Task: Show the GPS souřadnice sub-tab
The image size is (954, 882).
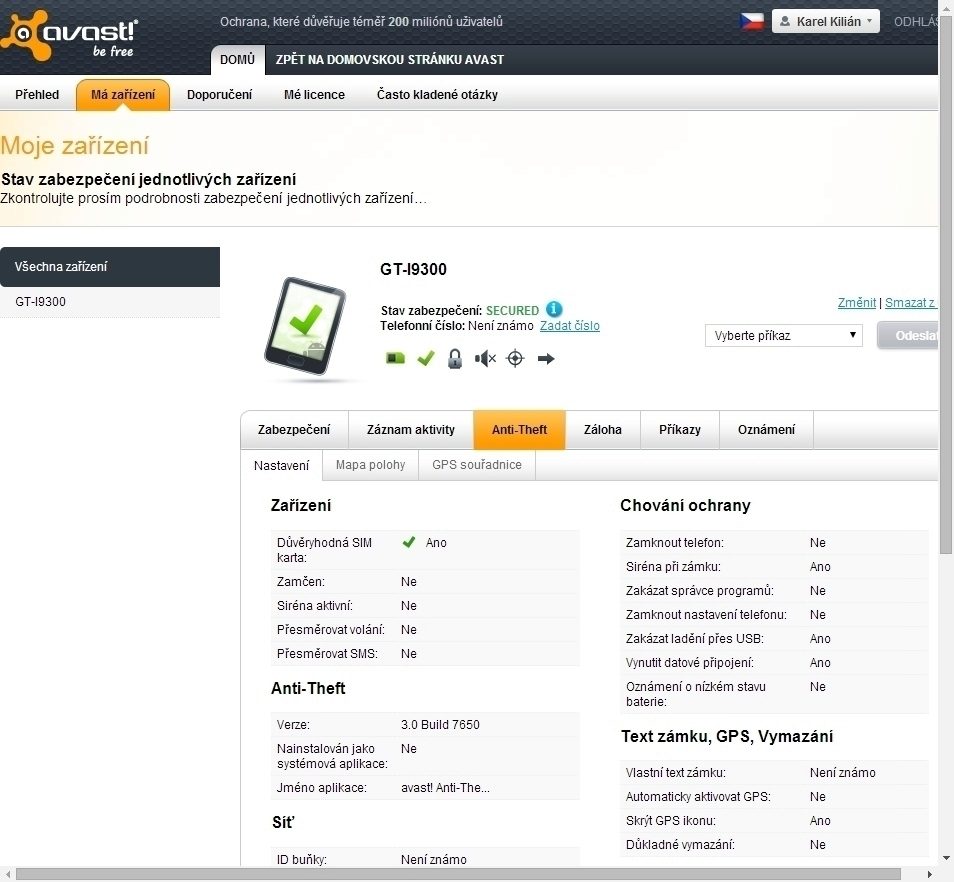Action: pos(476,465)
